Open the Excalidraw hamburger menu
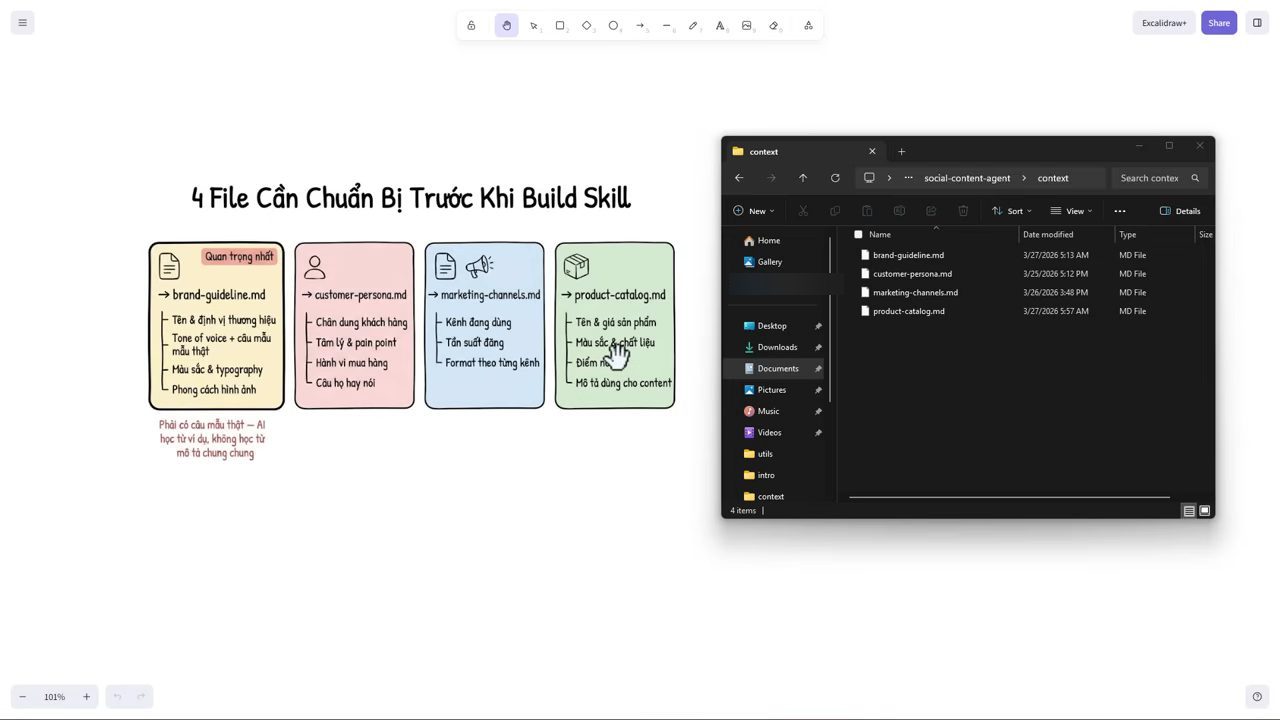Viewport: 1280px width, 720px height. (22, 23)
